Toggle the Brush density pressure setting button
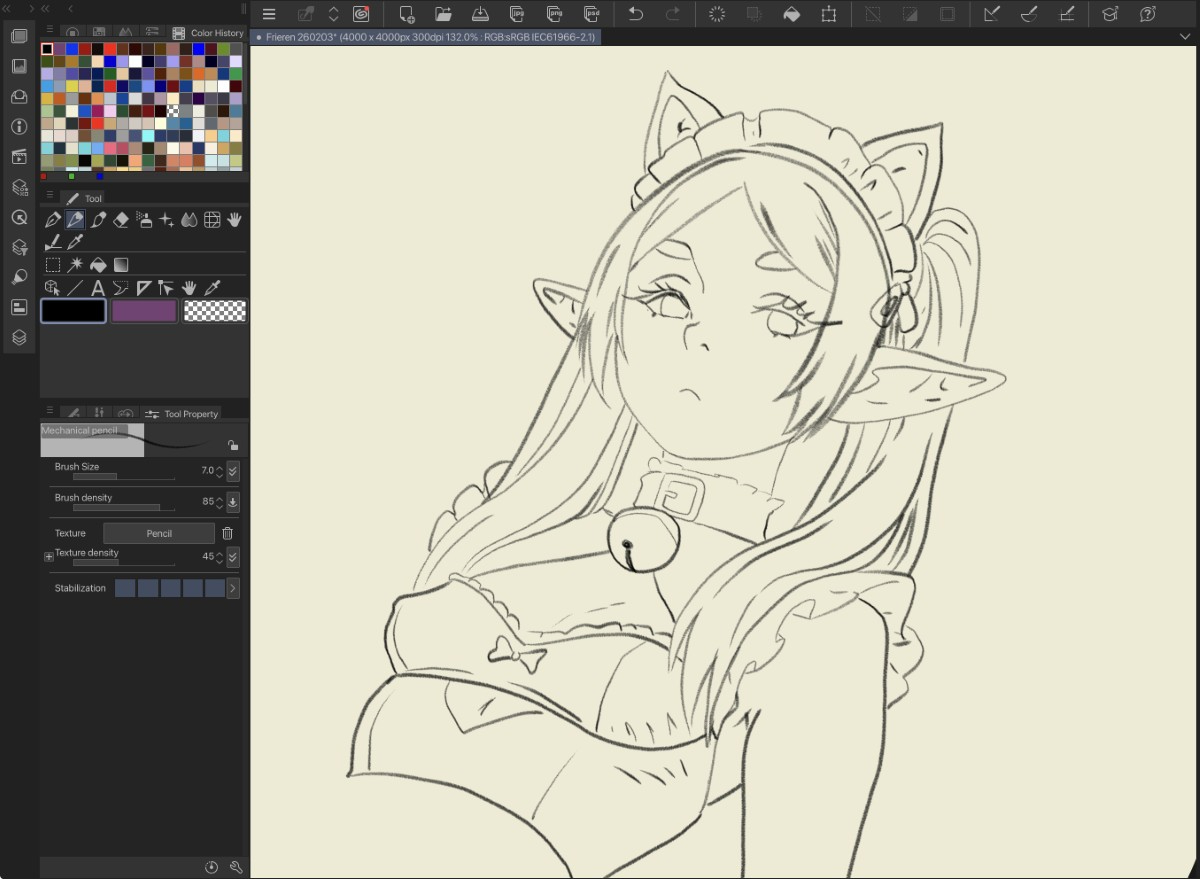The height and width of the screenshot is (879, 1200). coord(233,502)
